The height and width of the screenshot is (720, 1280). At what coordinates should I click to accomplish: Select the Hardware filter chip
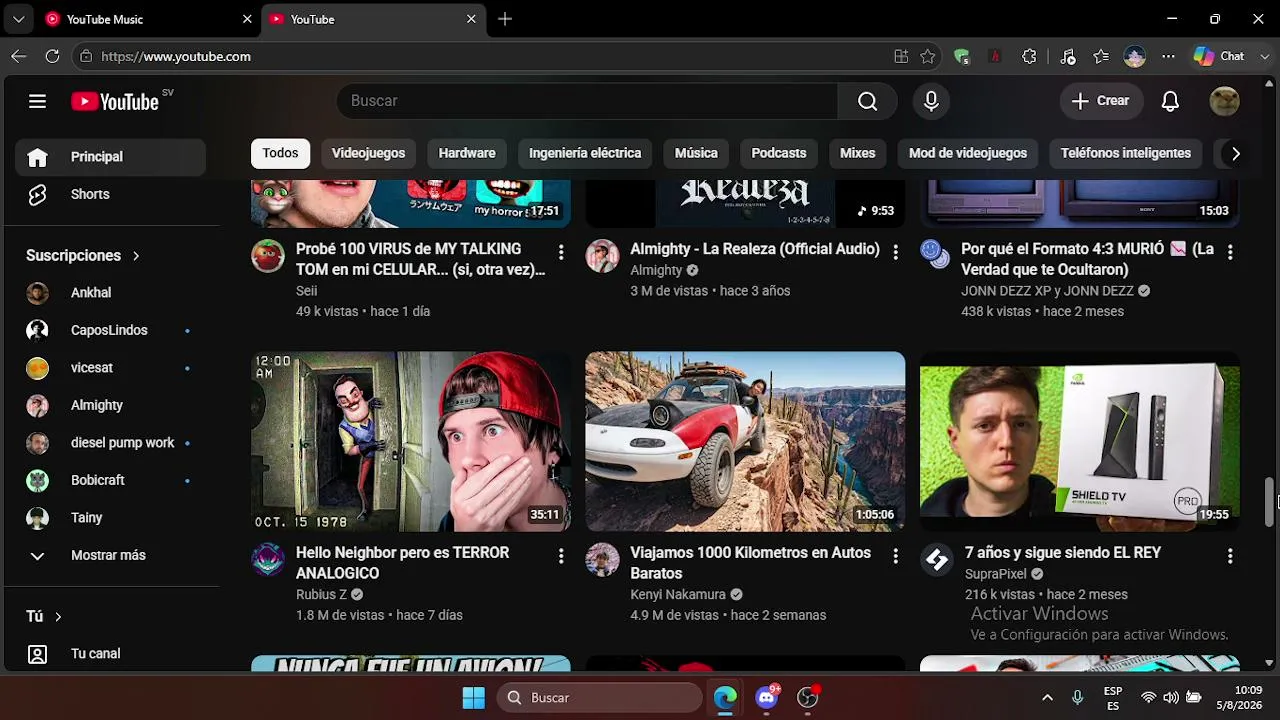coord(467,153)
